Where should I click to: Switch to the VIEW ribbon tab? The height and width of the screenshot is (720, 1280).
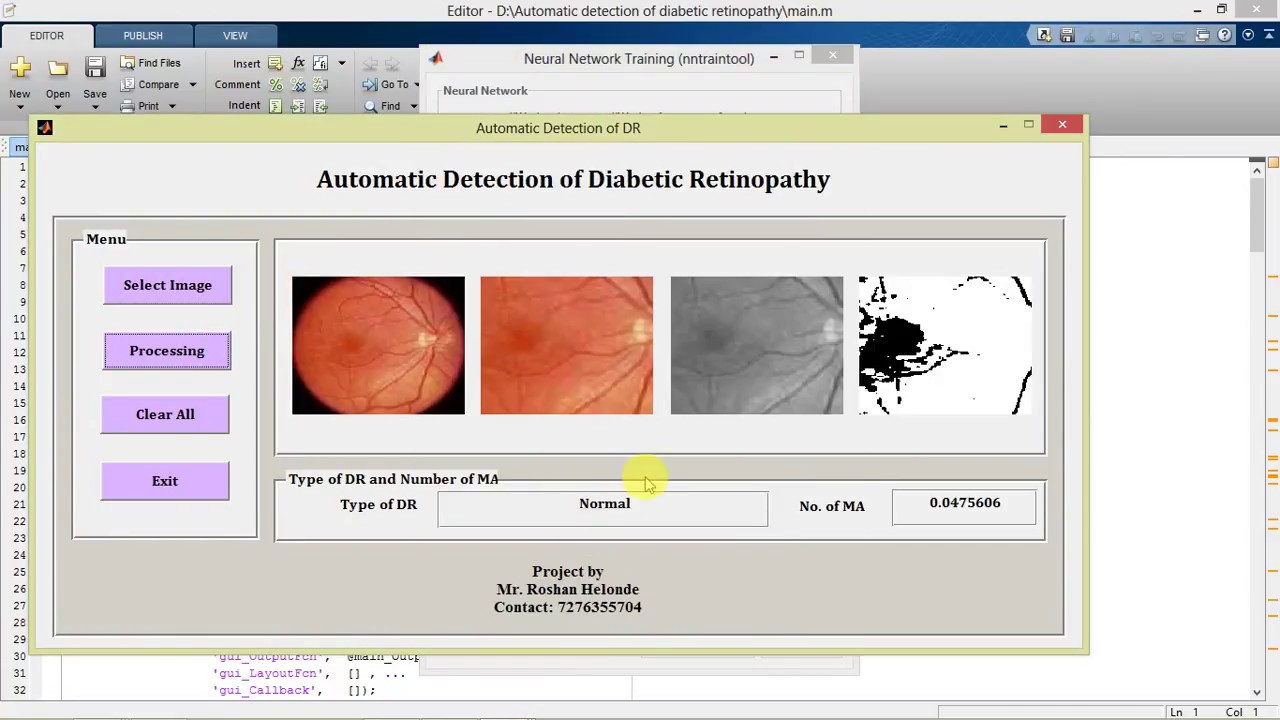[235, 36]
